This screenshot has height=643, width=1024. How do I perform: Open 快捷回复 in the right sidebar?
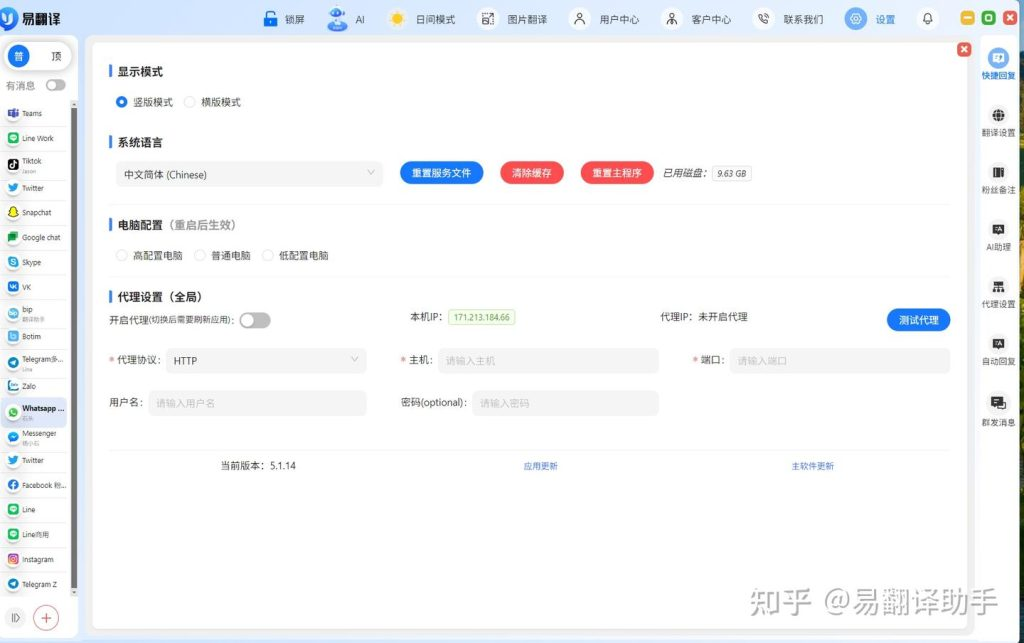999,62
